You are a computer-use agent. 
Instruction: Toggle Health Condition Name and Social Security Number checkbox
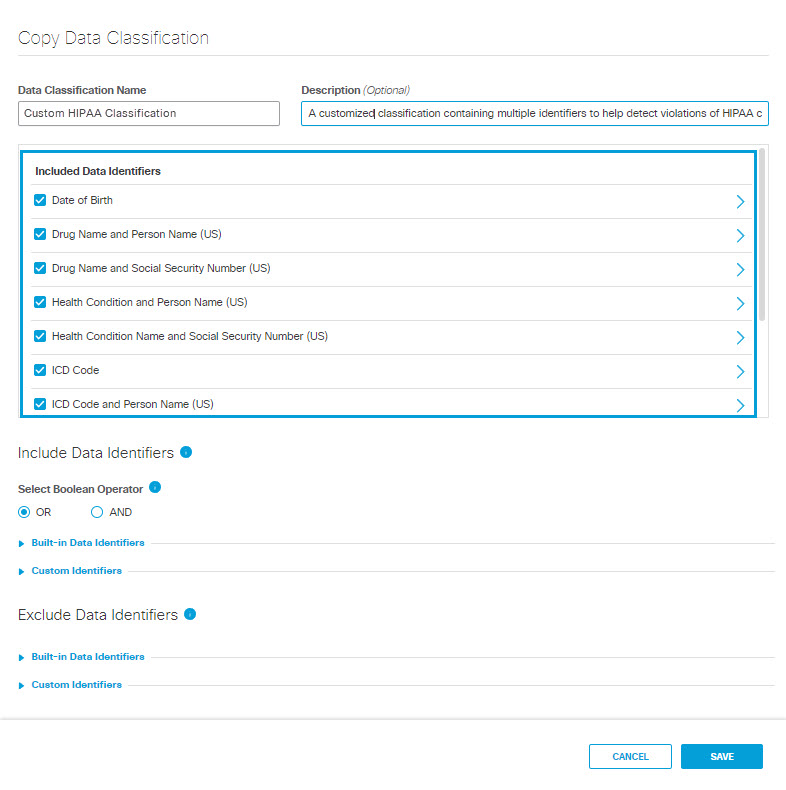click(40, 336)
